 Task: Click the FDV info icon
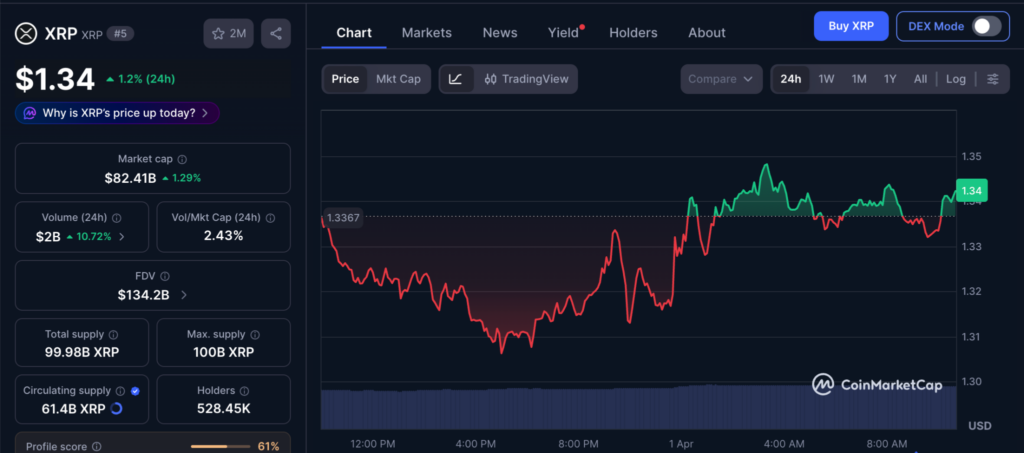pyautogui.click(x=165, y=276)
